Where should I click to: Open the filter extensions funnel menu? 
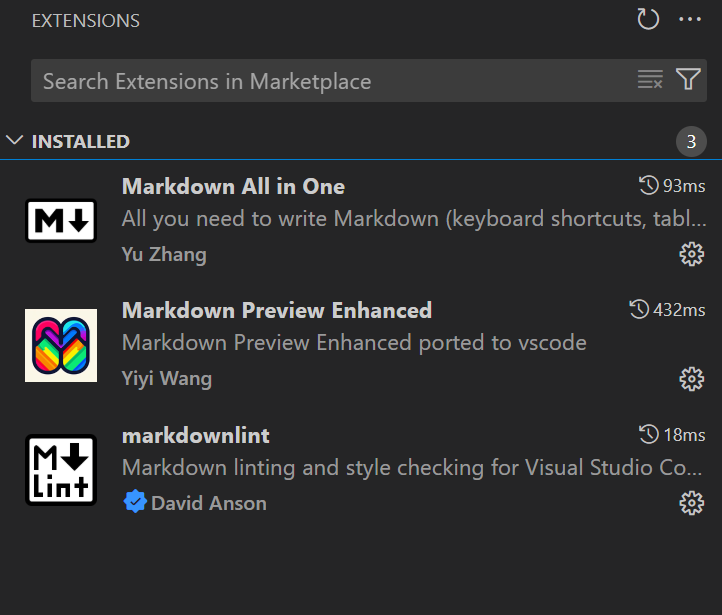tap(688, 80)
